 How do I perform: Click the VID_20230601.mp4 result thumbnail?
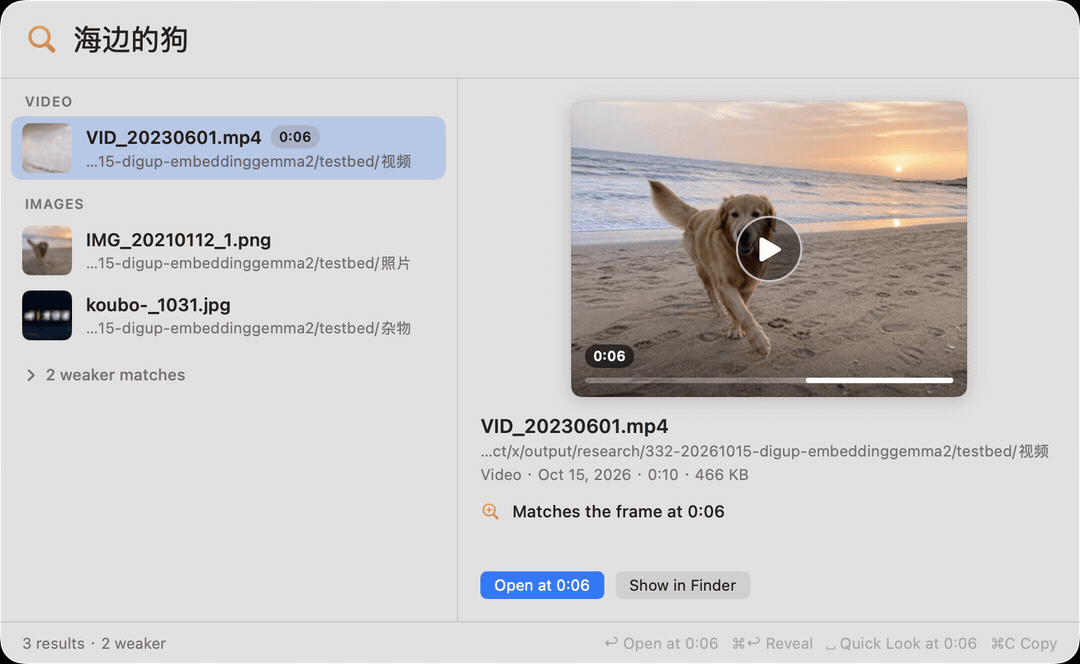coord(47,148)
